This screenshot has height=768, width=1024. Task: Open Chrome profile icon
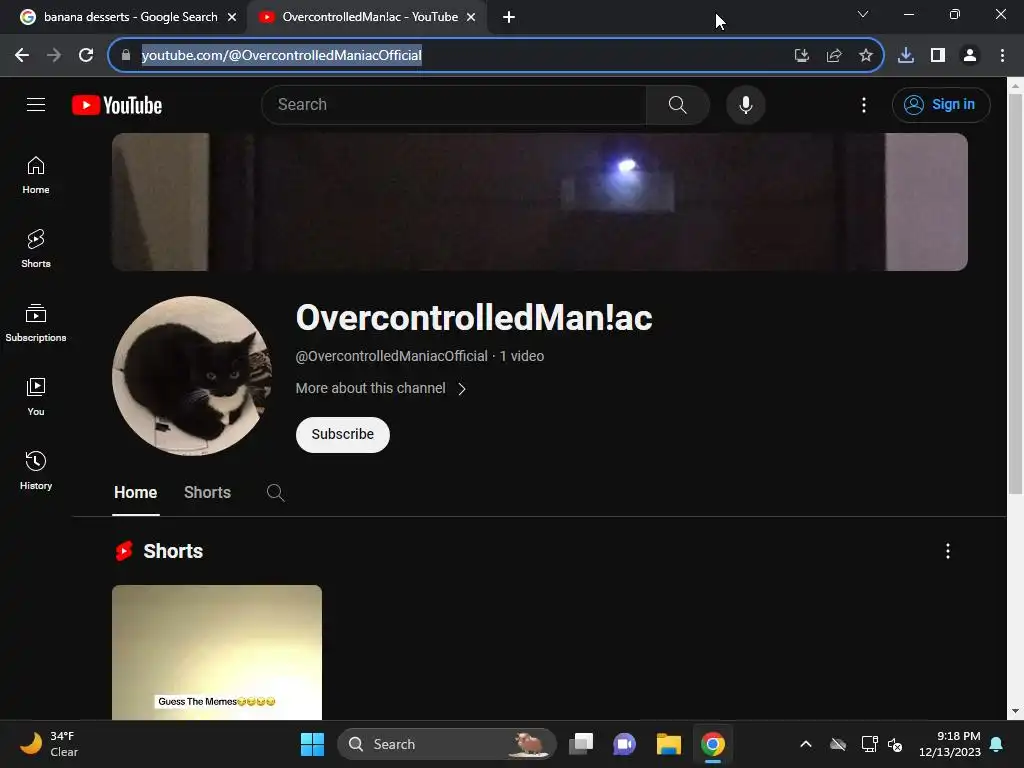(x=970, y=55)
